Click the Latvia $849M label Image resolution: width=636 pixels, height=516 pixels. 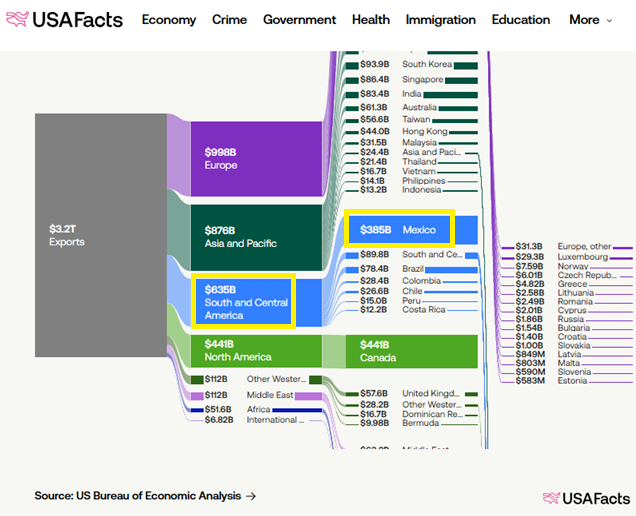548,354
